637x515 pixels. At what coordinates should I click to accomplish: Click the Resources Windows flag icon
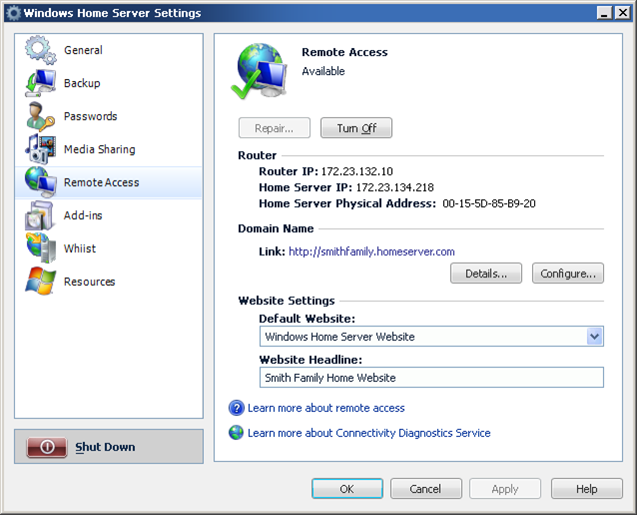[40, 281]
